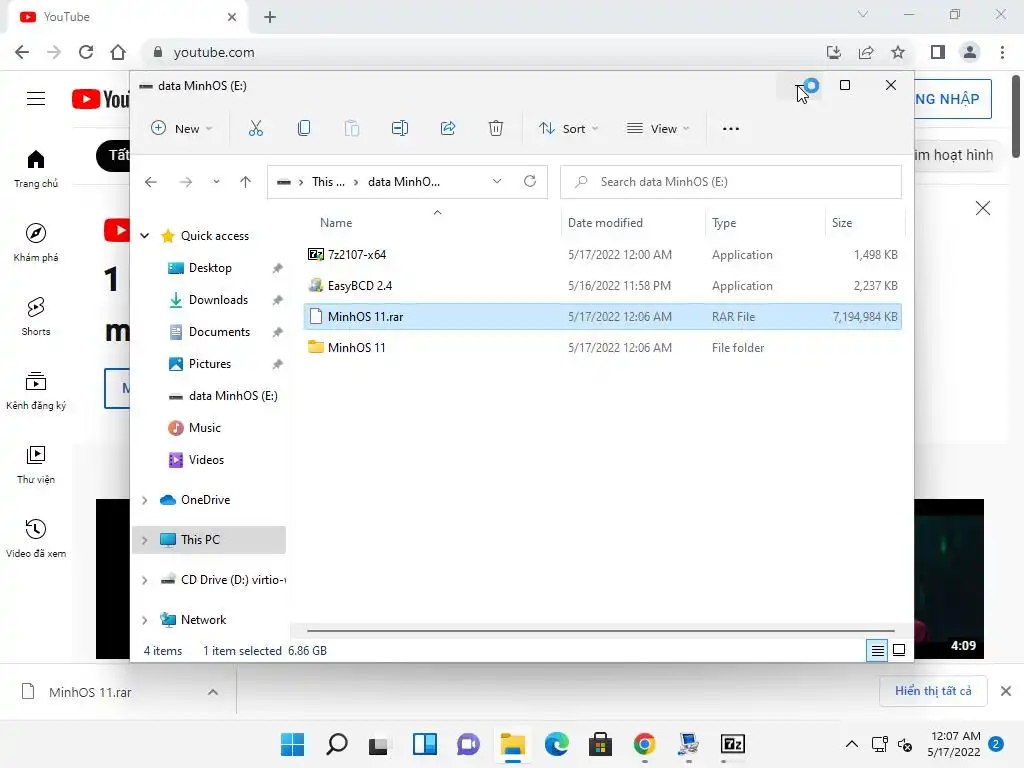Select Pictures in Quick access
Viewport: 1024px width, 768px height.
(x=210, y=364)
